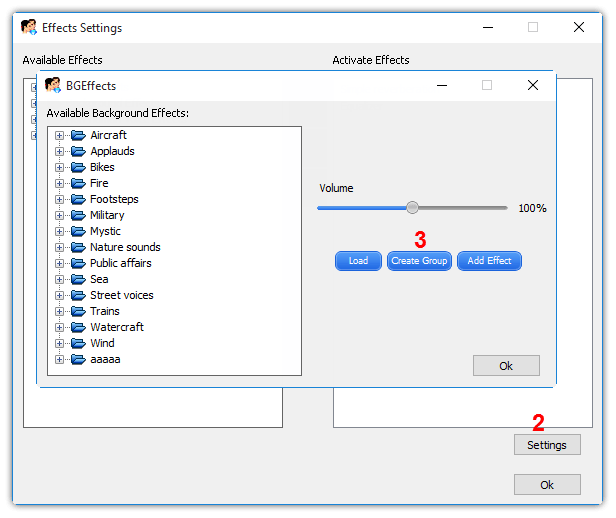Expand the Watercraft tree node
616x518 pixels.
coord(59,328)
